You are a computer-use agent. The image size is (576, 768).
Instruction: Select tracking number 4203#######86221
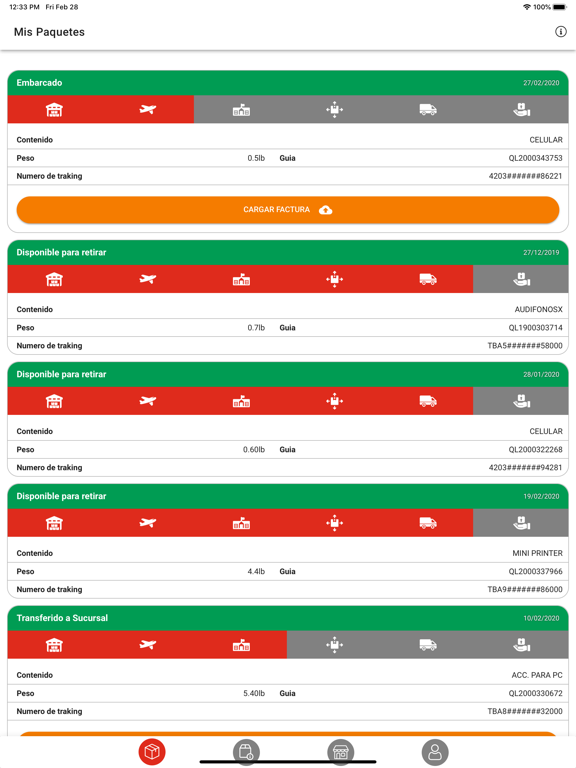pos(525,176)
